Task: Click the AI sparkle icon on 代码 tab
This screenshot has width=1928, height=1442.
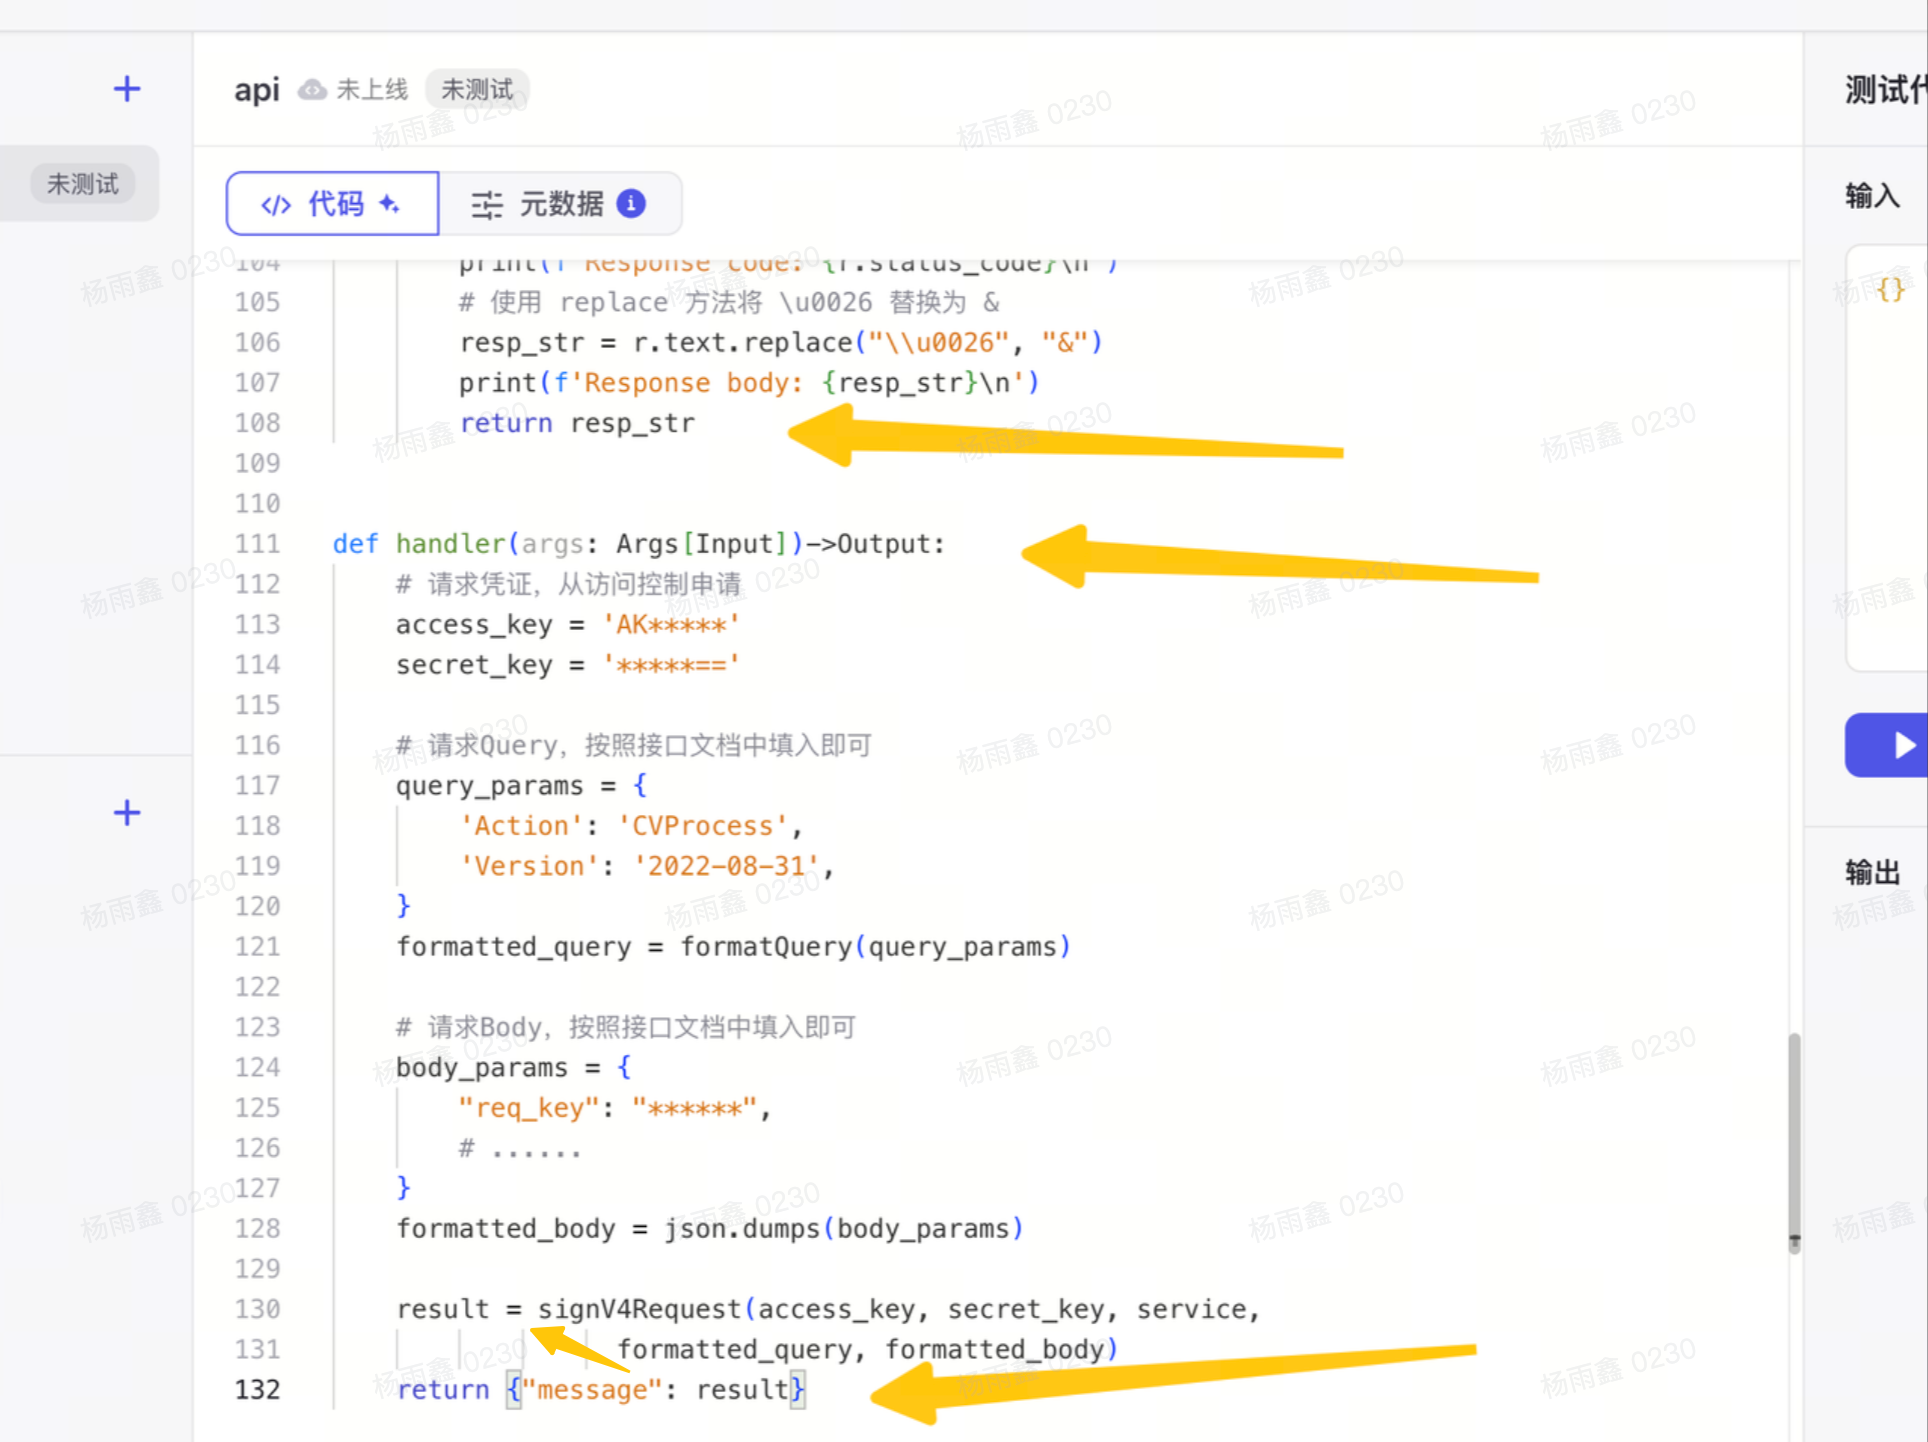Action: 390,204
